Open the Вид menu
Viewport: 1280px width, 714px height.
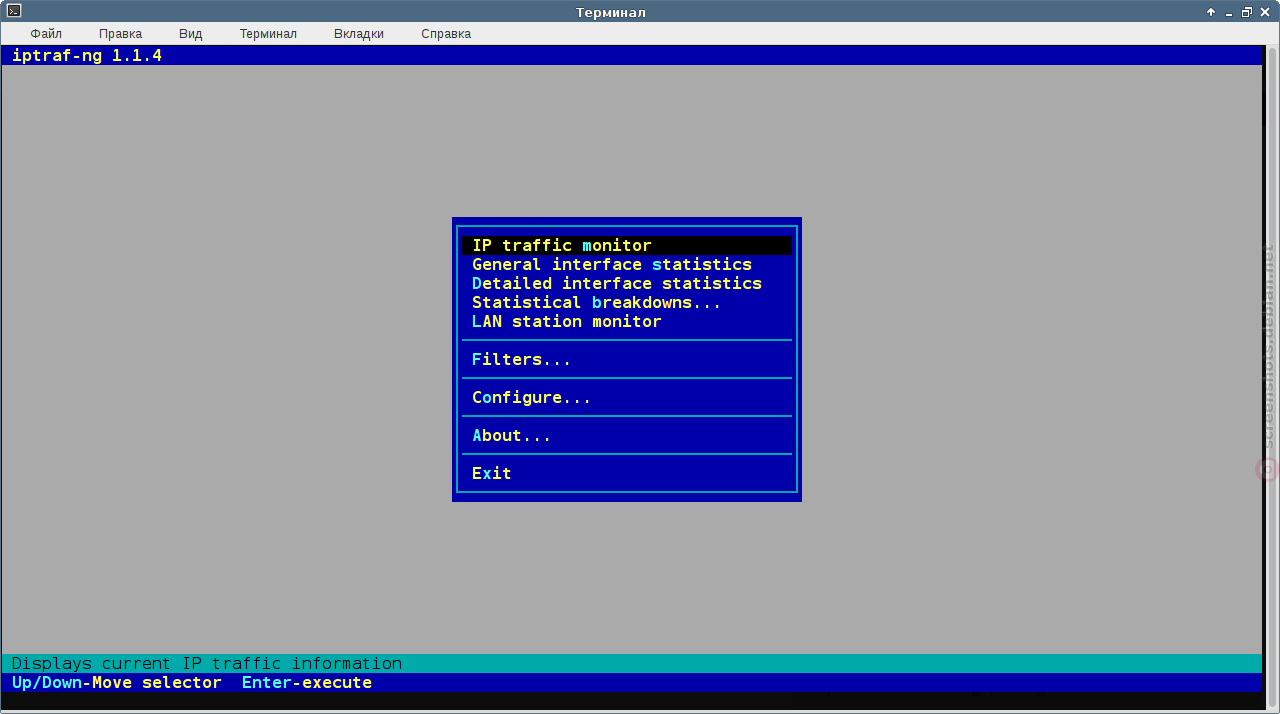190,33
